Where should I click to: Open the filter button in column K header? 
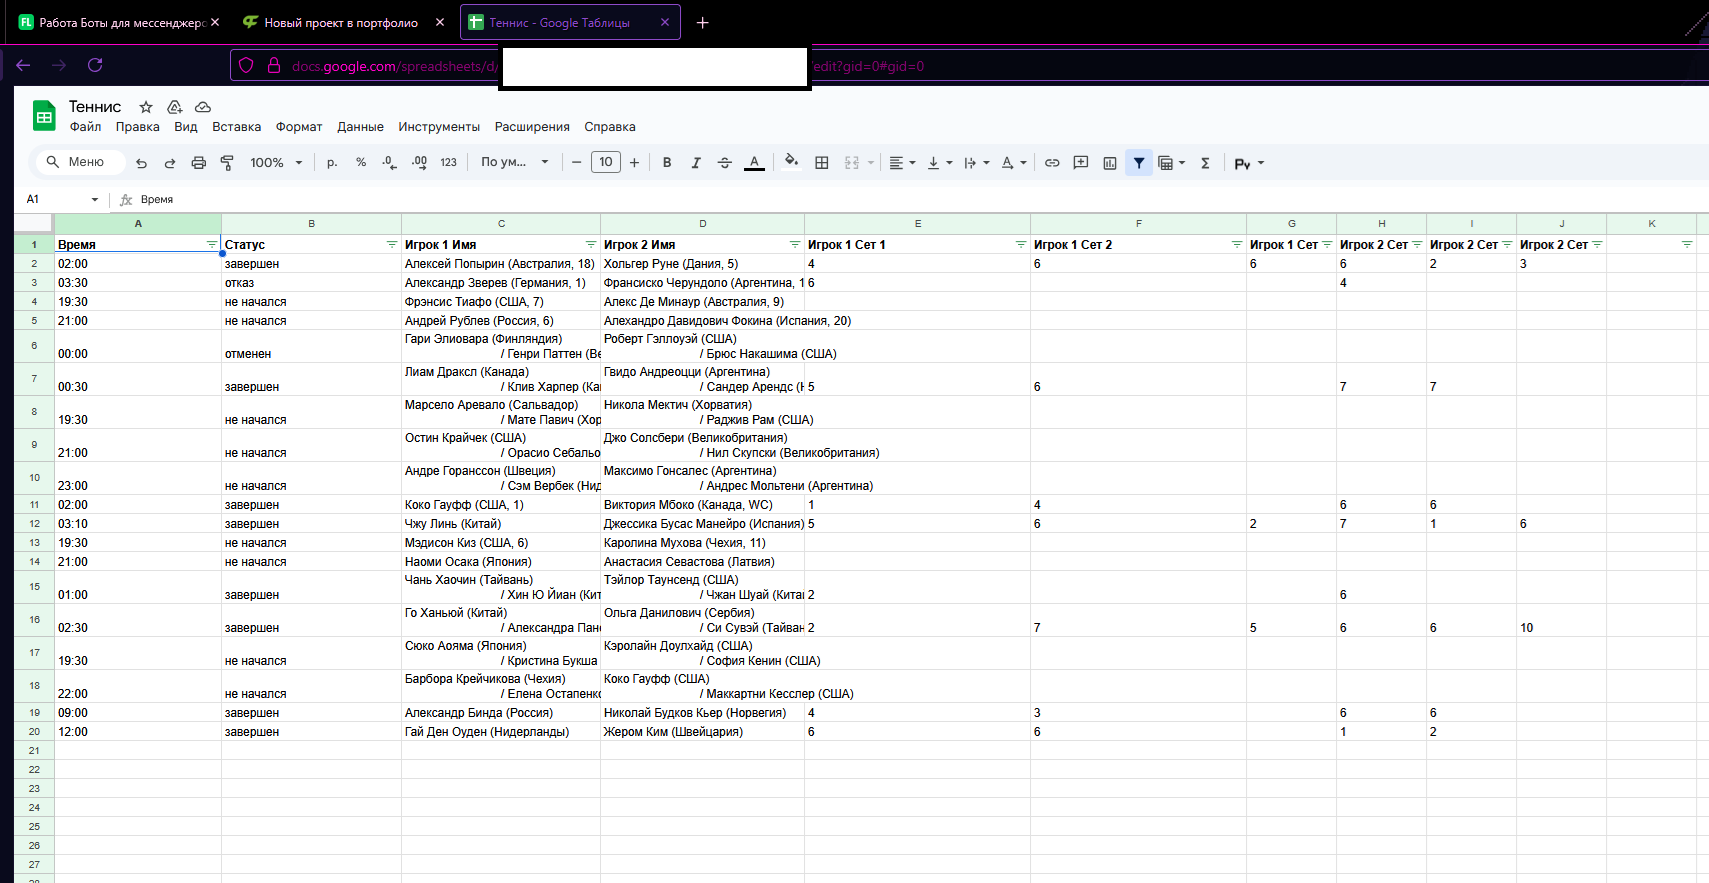(1687, 245)
